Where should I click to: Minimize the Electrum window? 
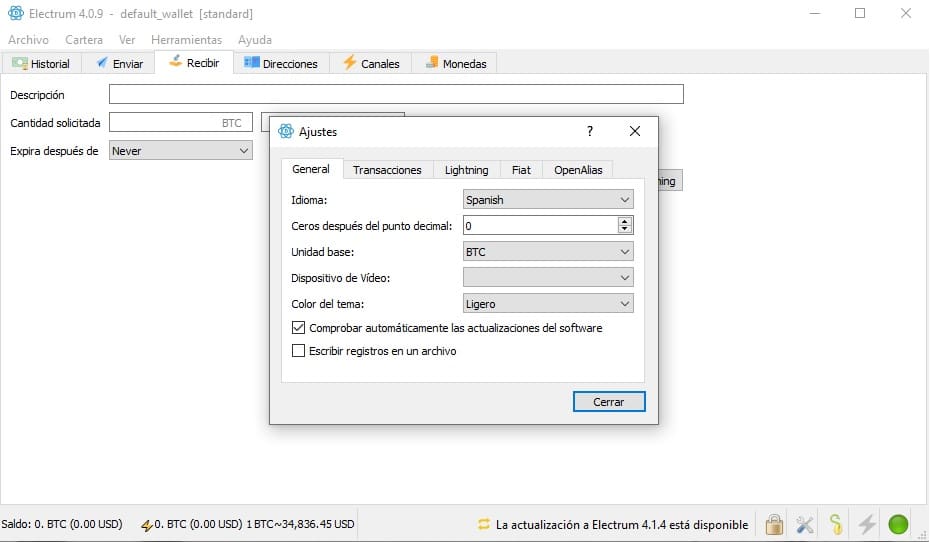point(815,13)
